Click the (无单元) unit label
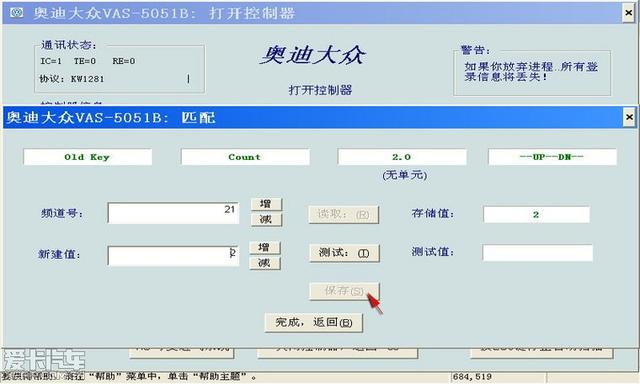640x384 pixels. pyautogui.click(x=405, y=175)
